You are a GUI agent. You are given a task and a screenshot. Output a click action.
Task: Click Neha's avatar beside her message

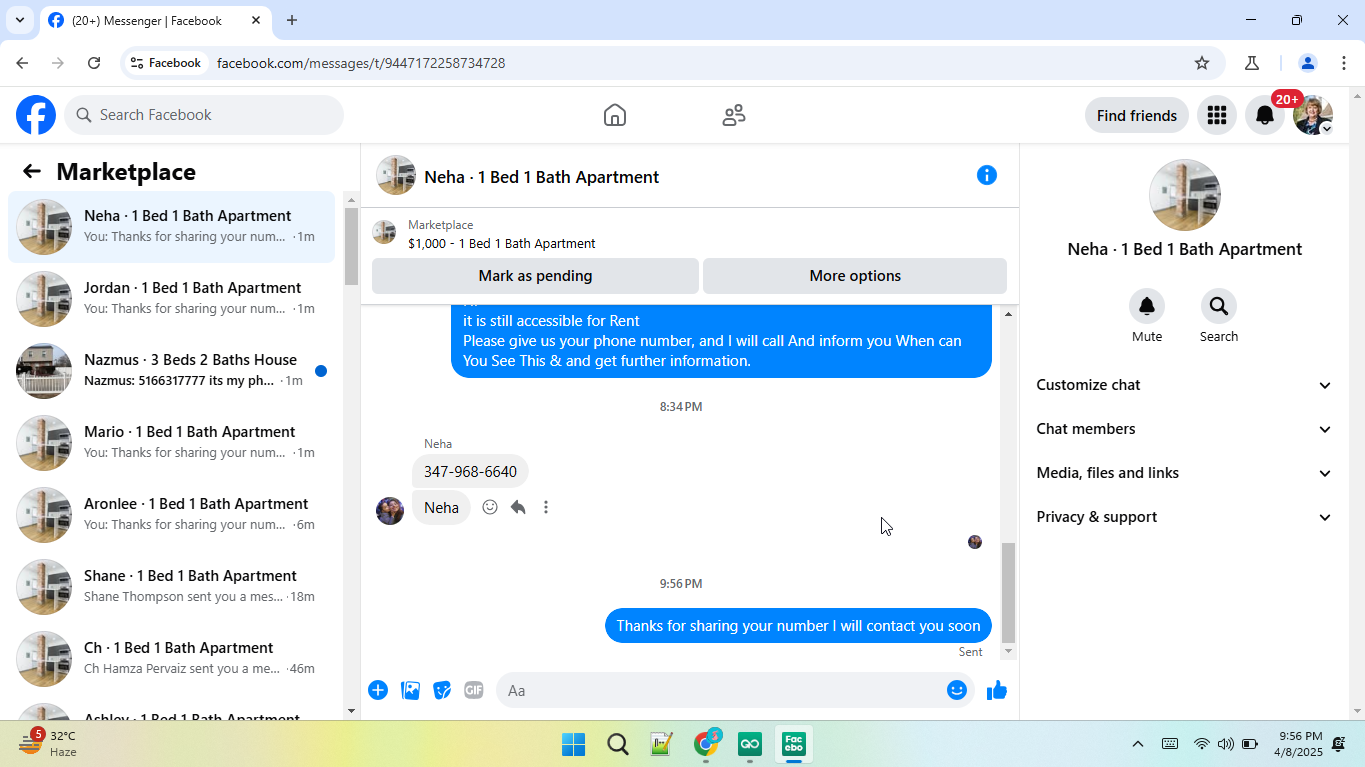[390, 510]
